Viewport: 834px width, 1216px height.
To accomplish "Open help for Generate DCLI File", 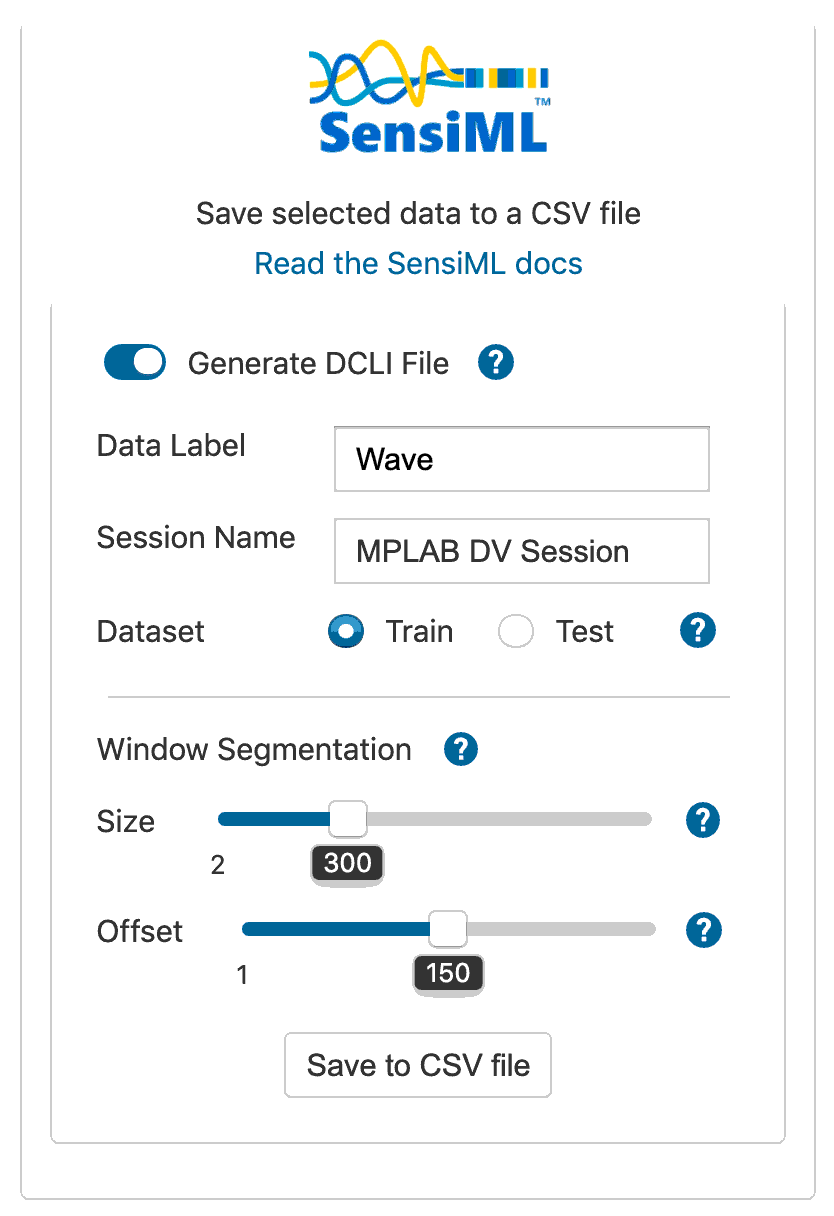I will coord(495,363).
